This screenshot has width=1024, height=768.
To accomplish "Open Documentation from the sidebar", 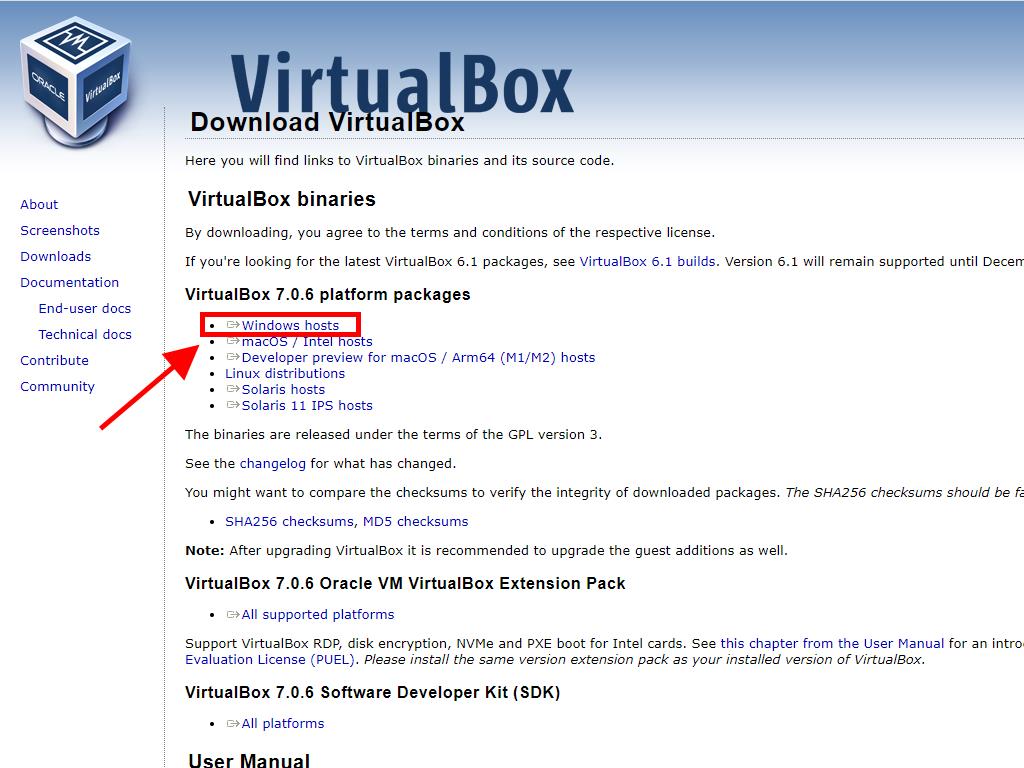I will pos(69,282).
